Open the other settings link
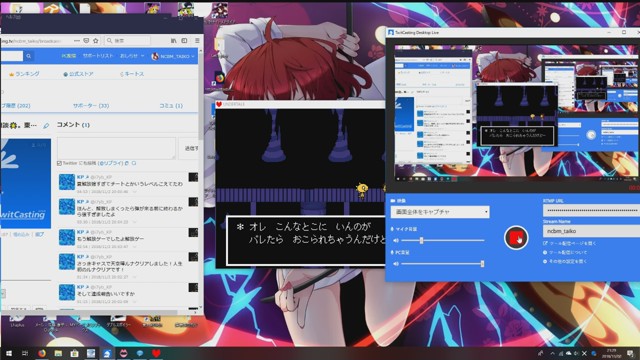This screenshot has height=360, width=640. (565, 261)
